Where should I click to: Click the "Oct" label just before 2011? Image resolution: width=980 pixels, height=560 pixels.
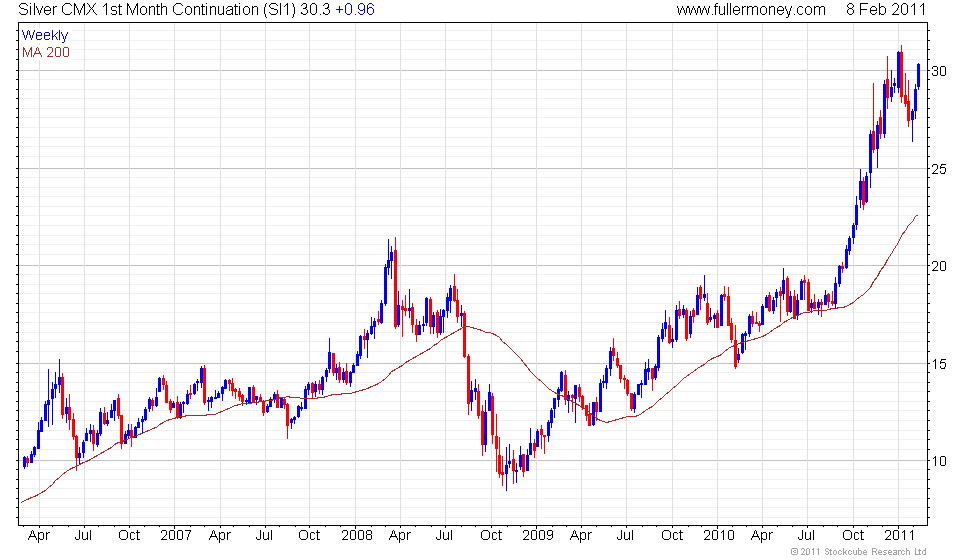pos(853,535)
